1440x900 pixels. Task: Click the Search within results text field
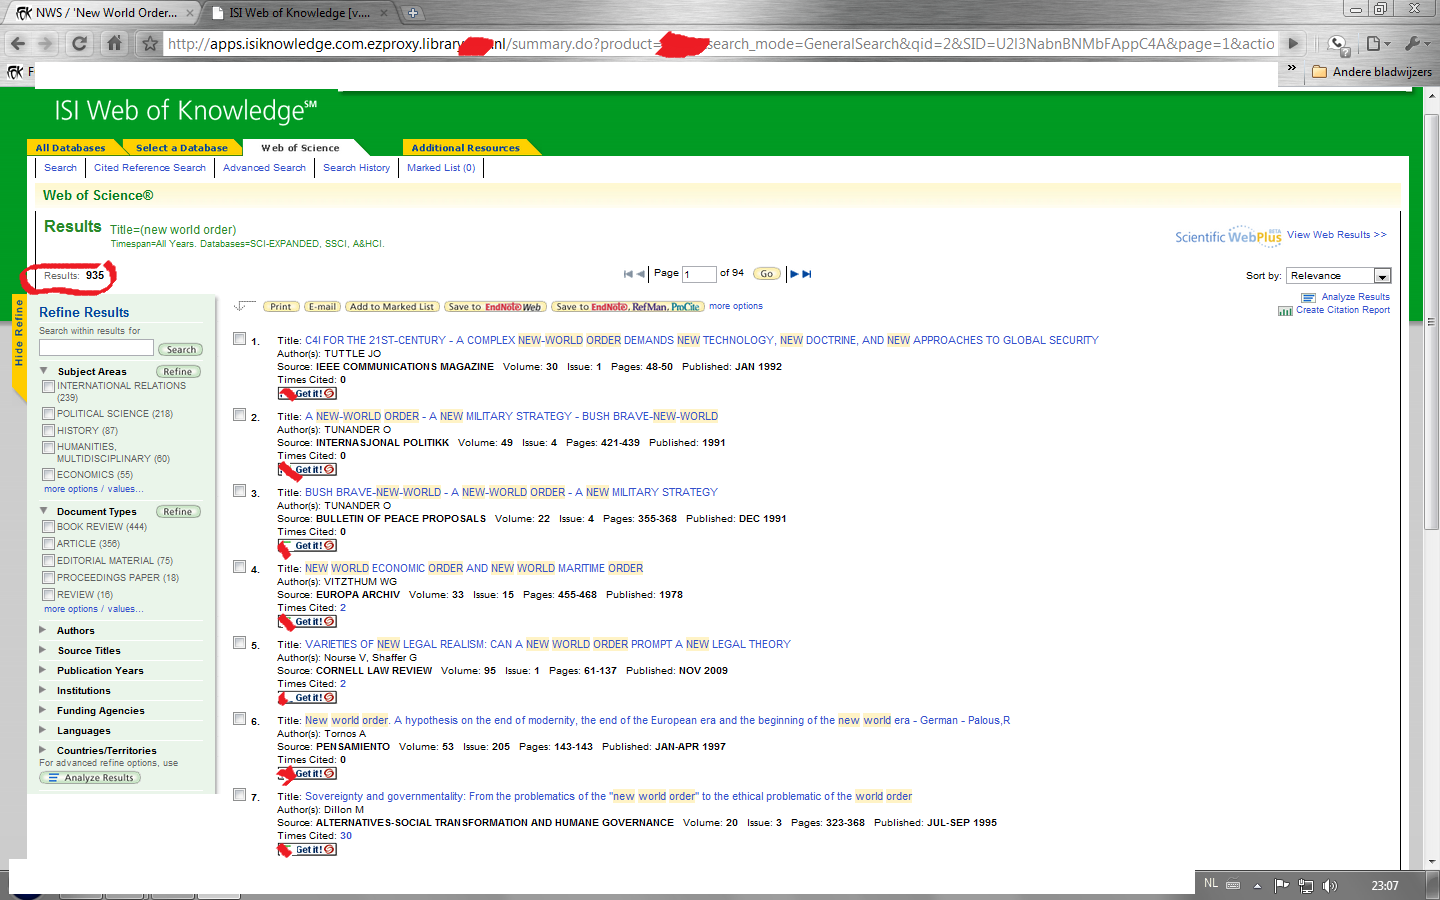pyautogui.click(x=96, y=348)
